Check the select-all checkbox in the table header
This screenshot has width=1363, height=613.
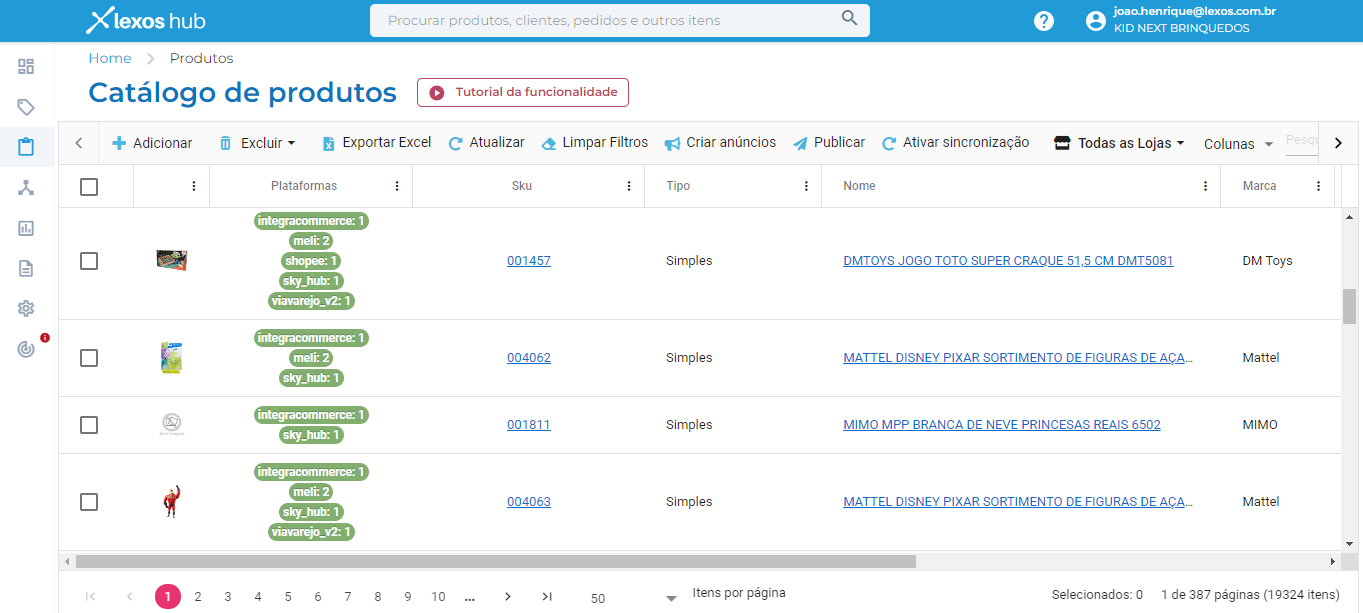89,186
